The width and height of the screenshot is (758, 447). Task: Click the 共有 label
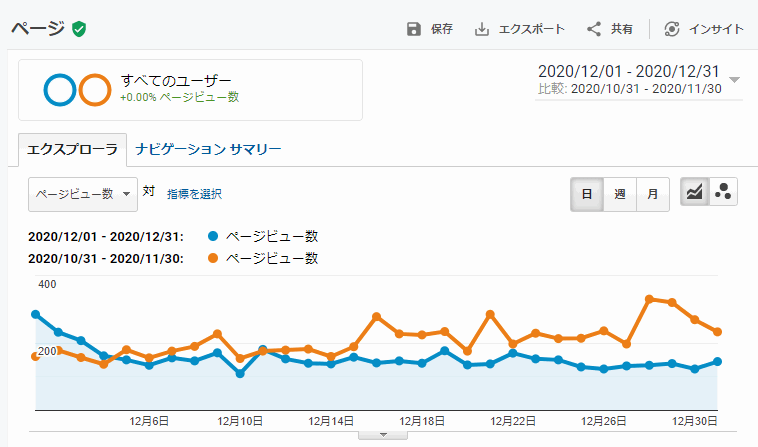[x=622, y=29]
